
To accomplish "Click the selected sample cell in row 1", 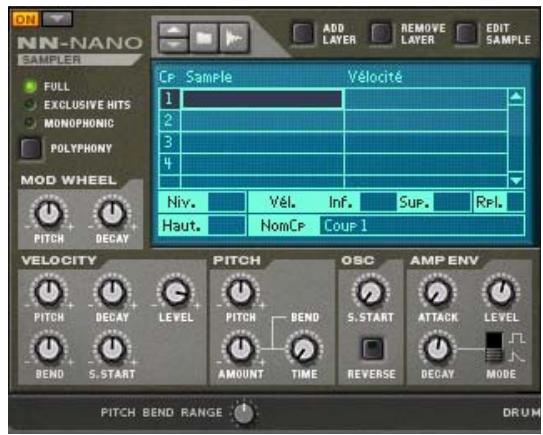I will pyautogui.click(x=262, y=99).
